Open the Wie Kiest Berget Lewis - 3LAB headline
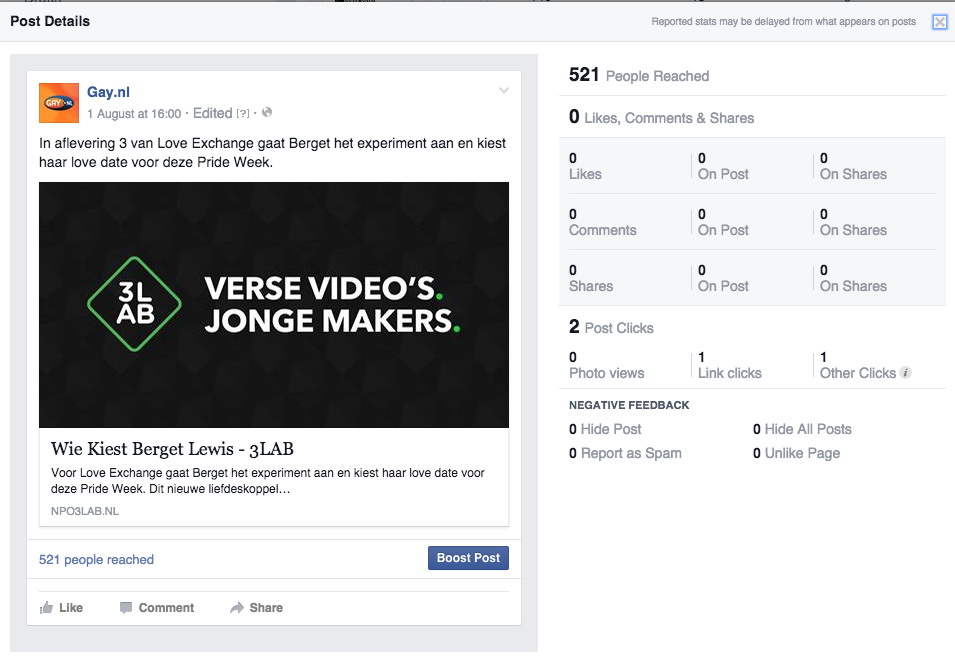The image size is (955, 662). (172, 449)
